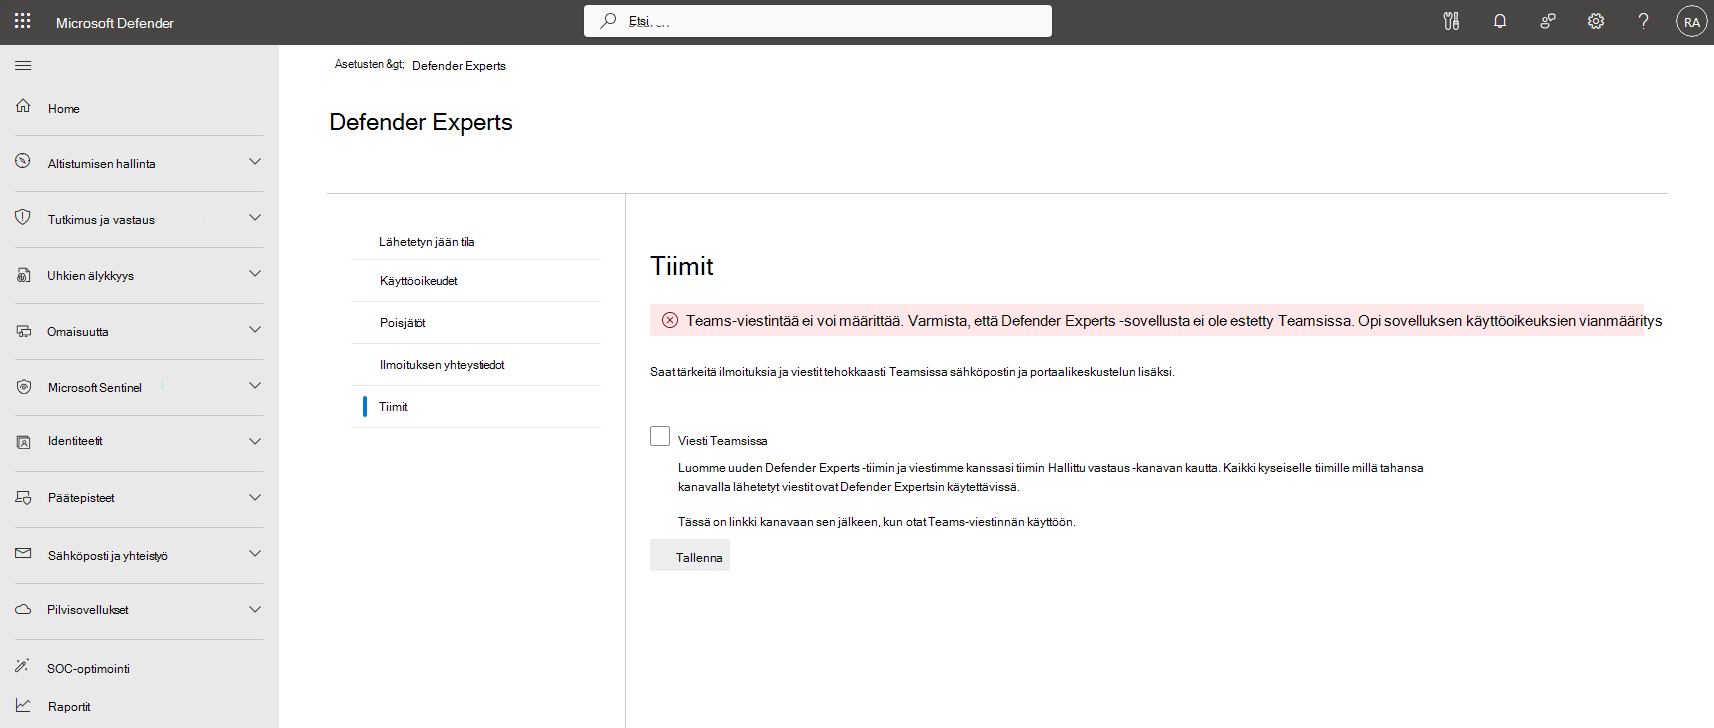Click the search magnifier icon

[608, 20]
